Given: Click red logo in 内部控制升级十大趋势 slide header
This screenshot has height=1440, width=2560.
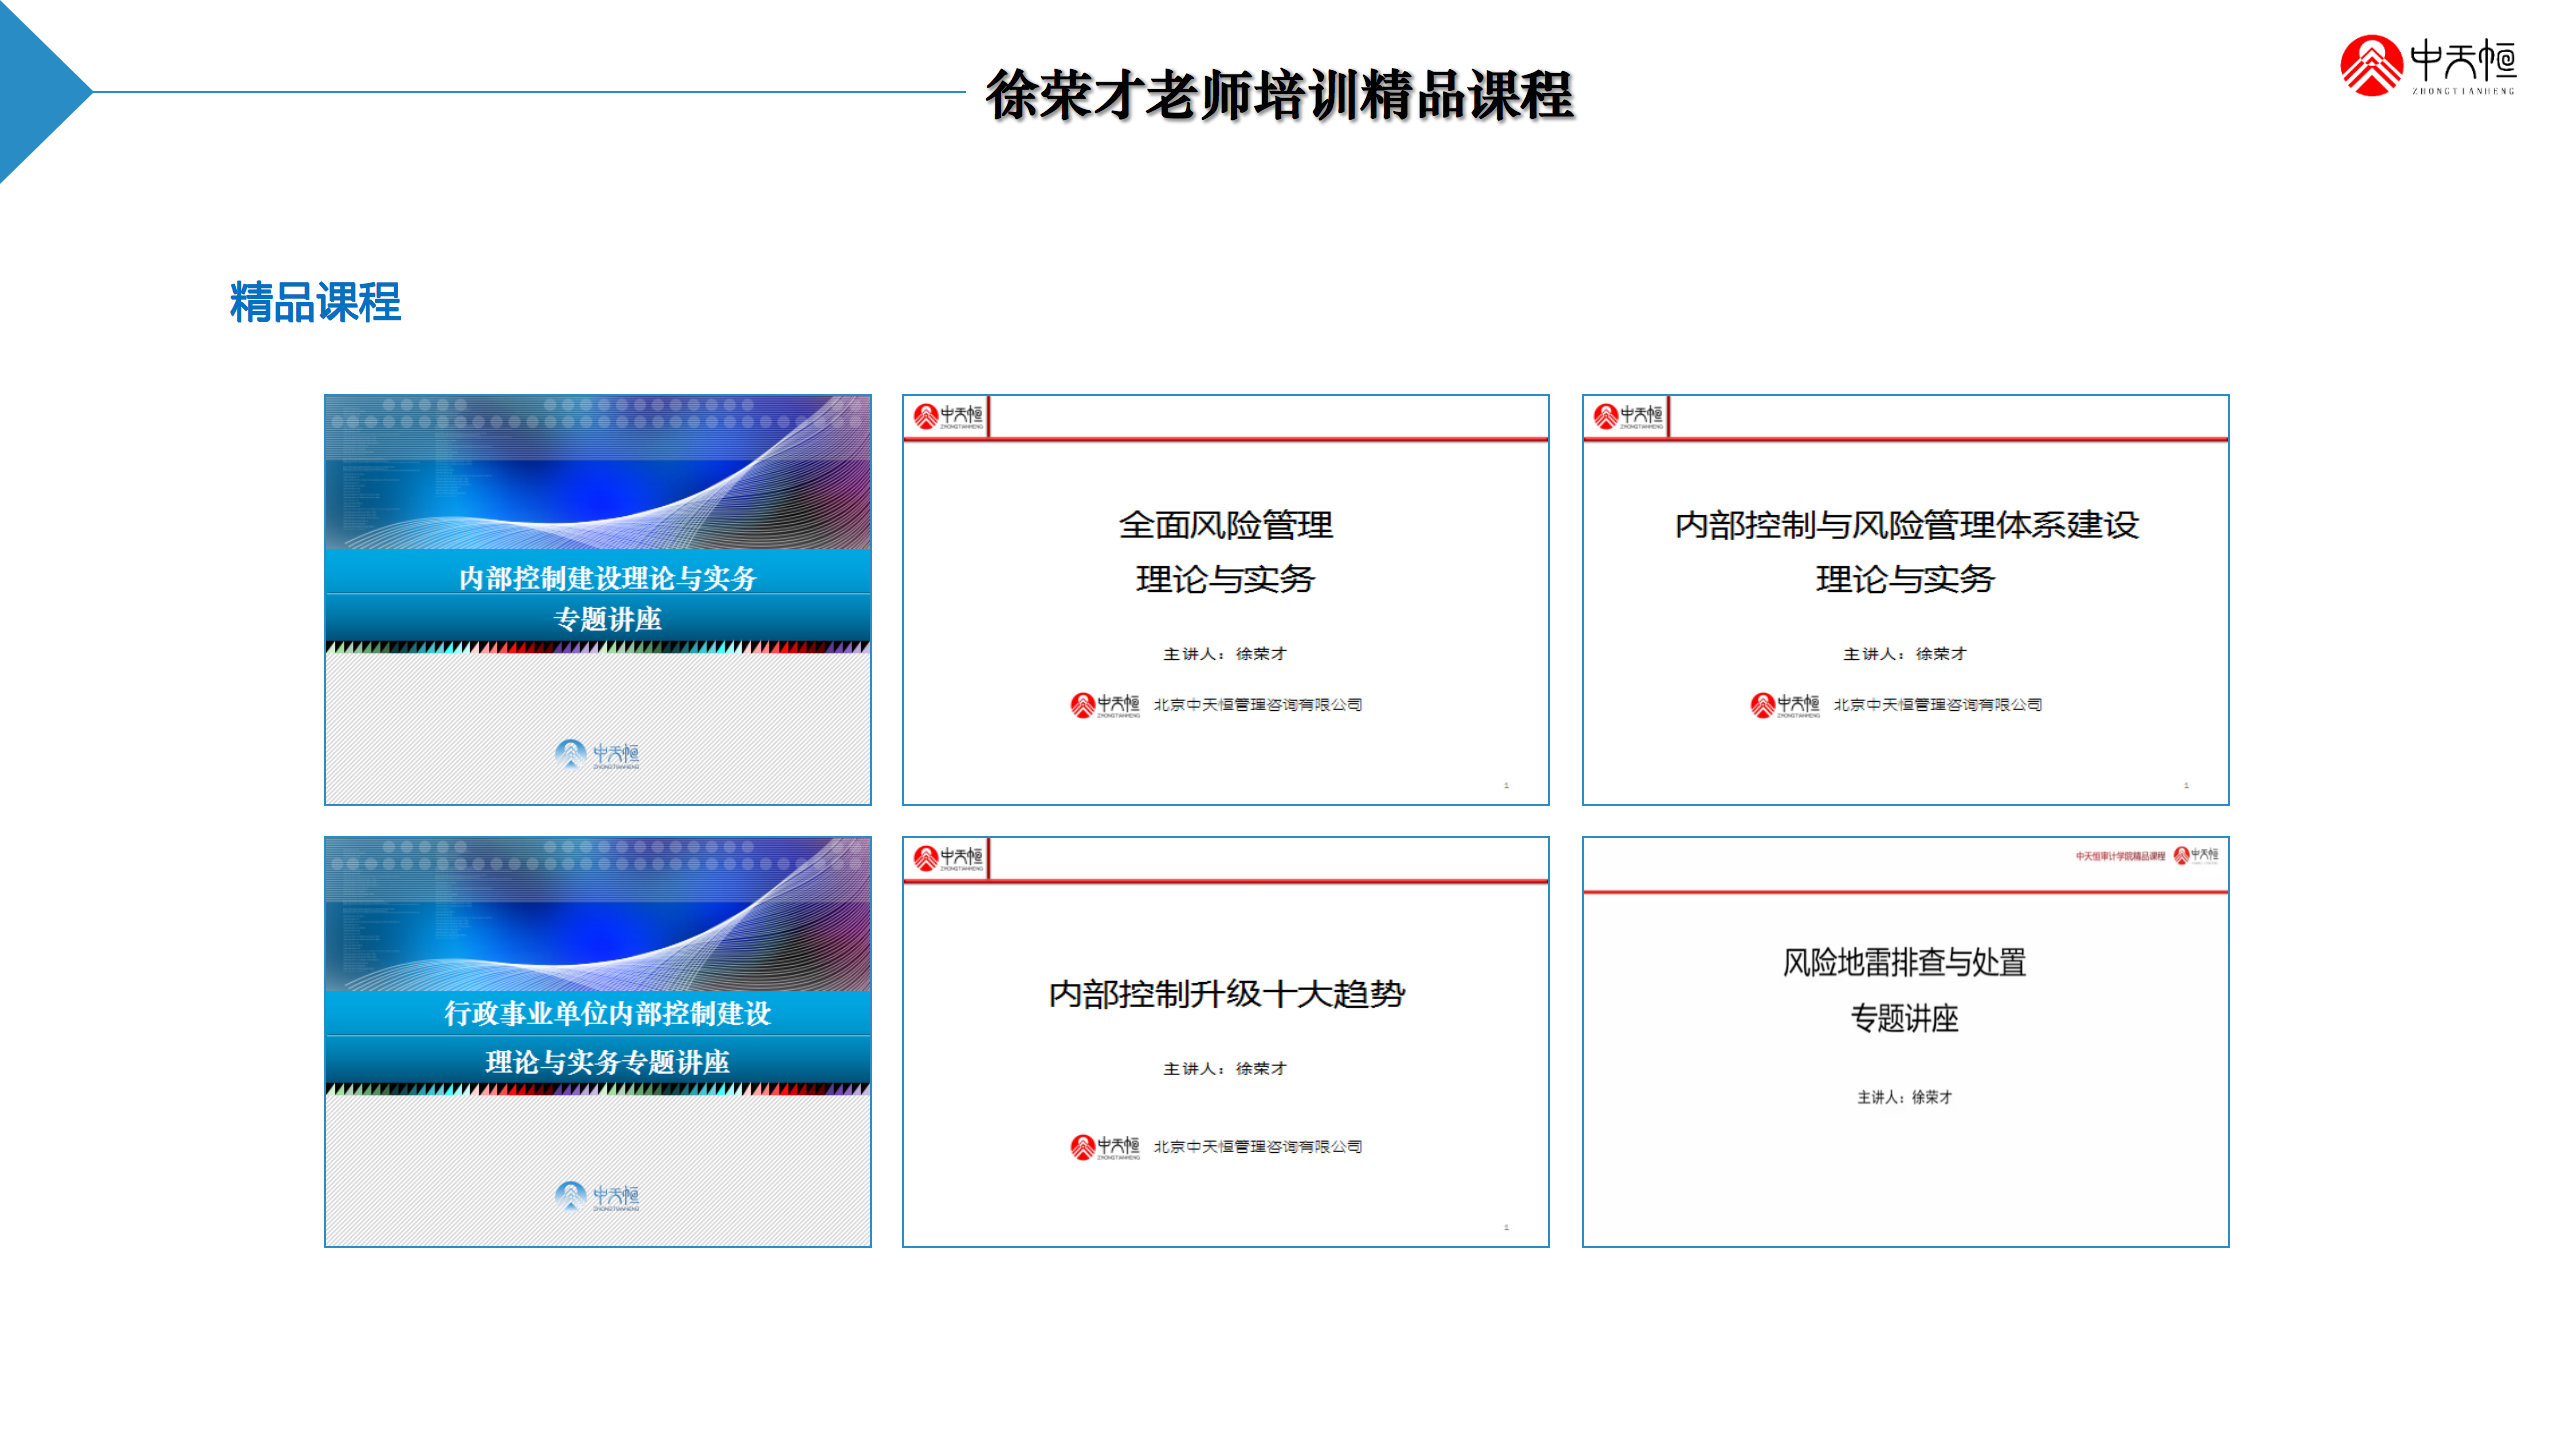Looking at the screenshot, I should point(947,858).
